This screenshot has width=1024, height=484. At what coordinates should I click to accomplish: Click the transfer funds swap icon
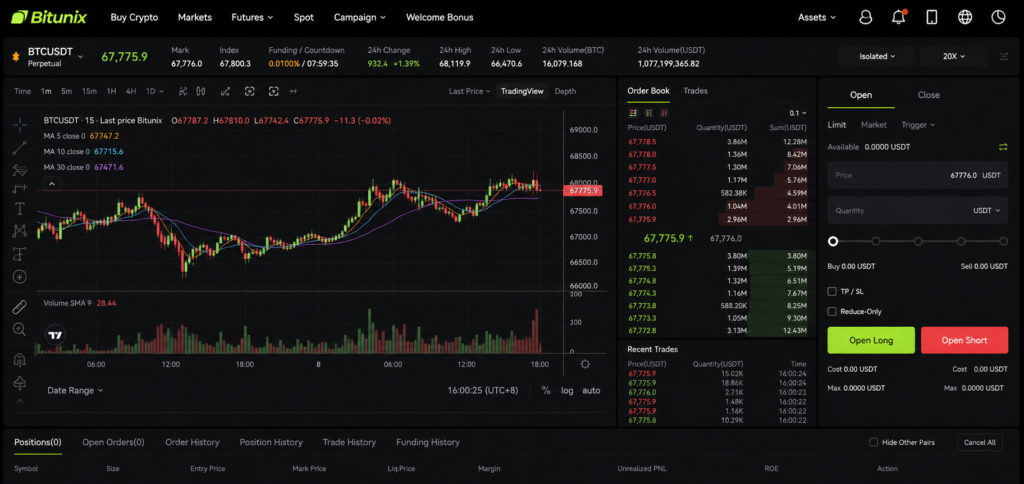pos(1003,147)
